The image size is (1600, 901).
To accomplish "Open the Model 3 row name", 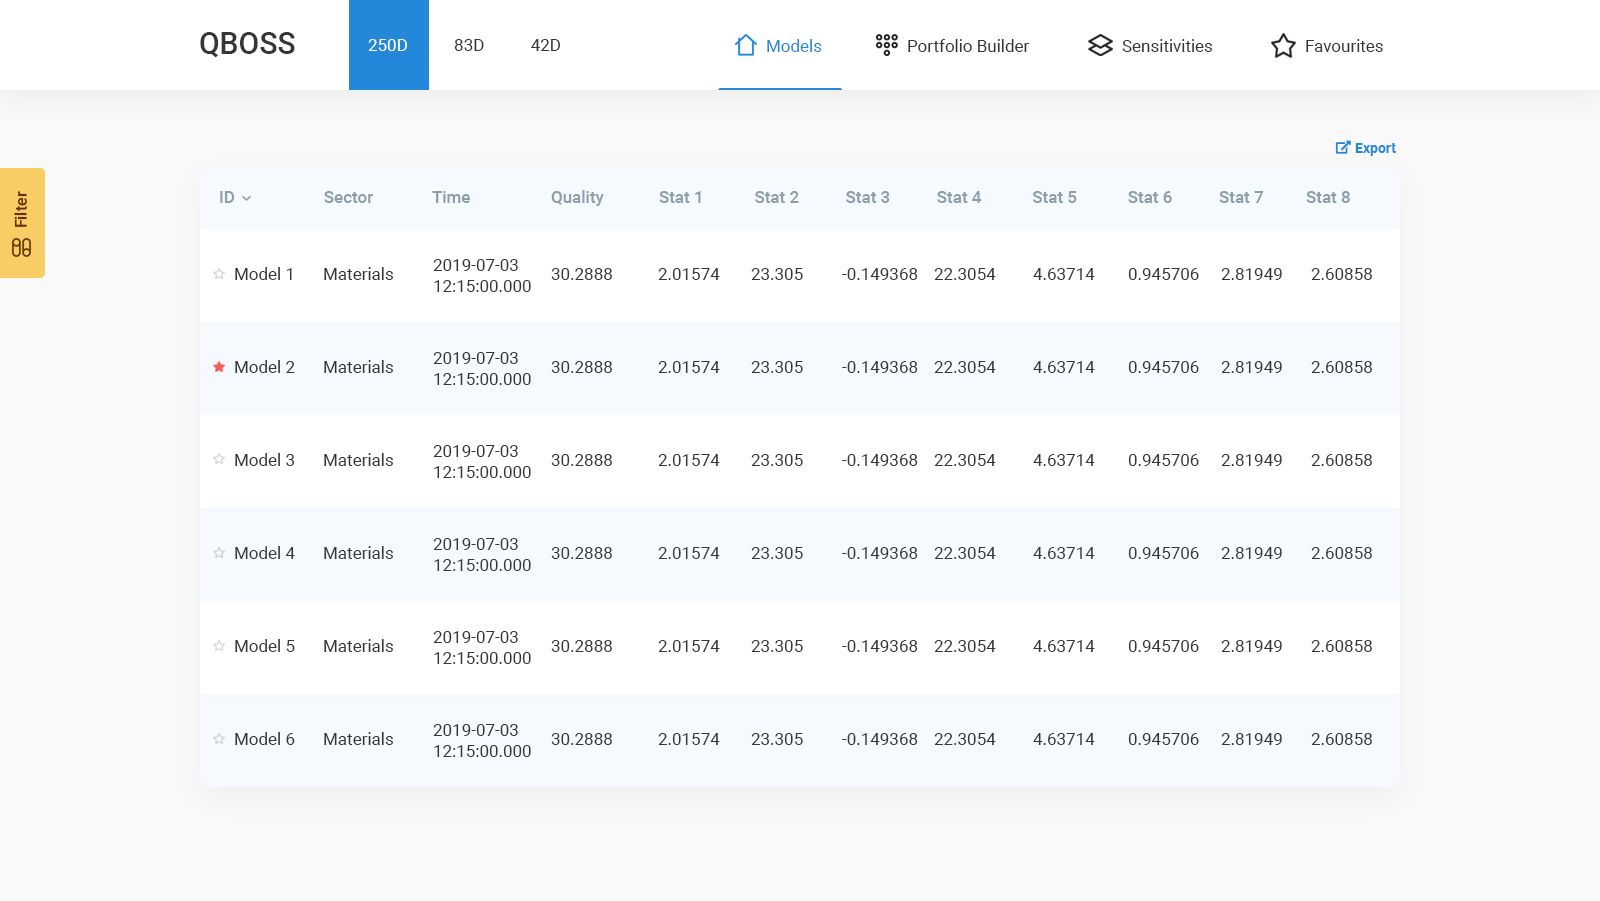I will pos(264,460).
